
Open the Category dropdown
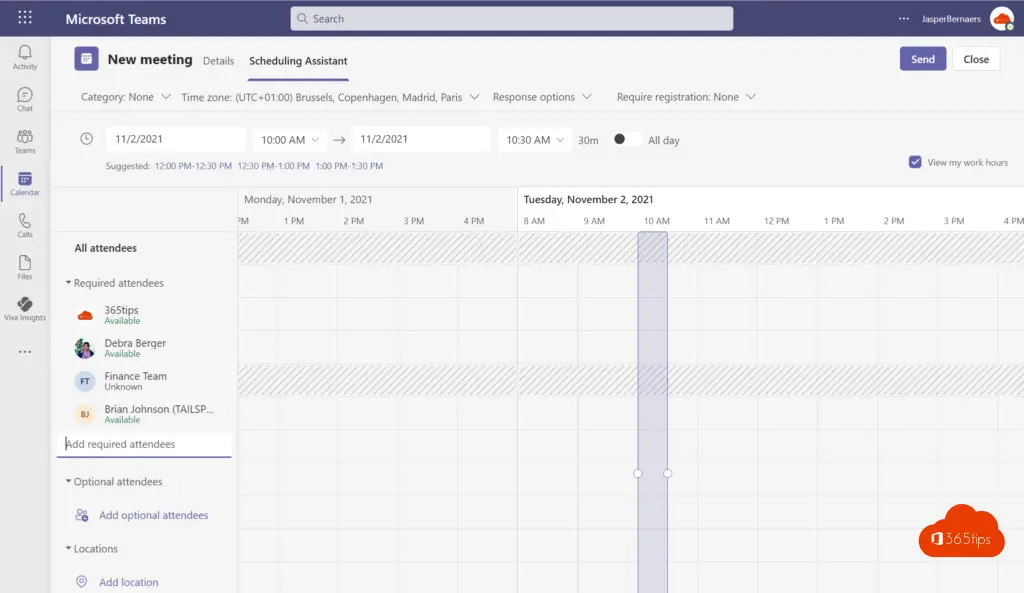coord(125,97)
